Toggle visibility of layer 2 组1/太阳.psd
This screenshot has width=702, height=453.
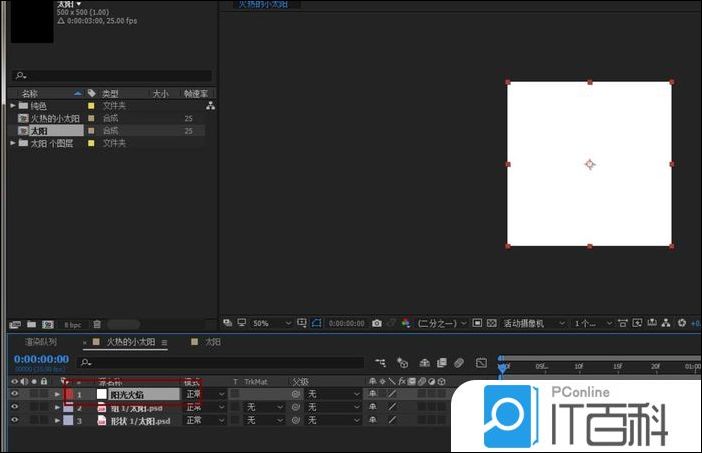[14, 408]
